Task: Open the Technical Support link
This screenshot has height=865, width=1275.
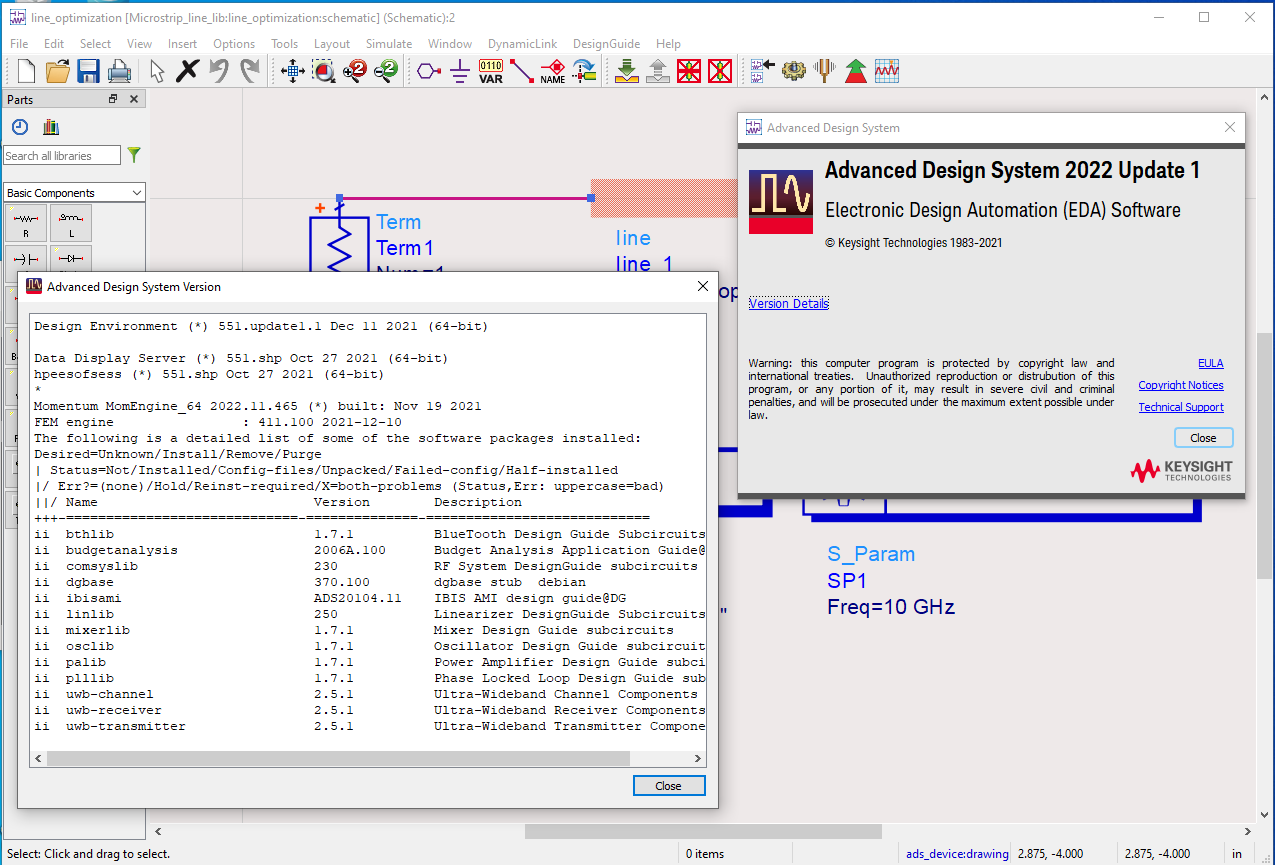Action: 1181,407
